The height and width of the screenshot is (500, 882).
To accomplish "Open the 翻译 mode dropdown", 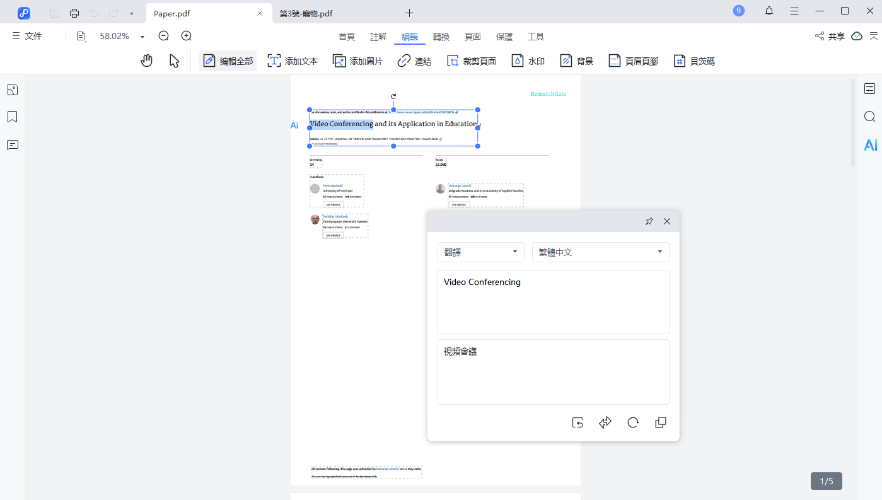I will point(481,252).
